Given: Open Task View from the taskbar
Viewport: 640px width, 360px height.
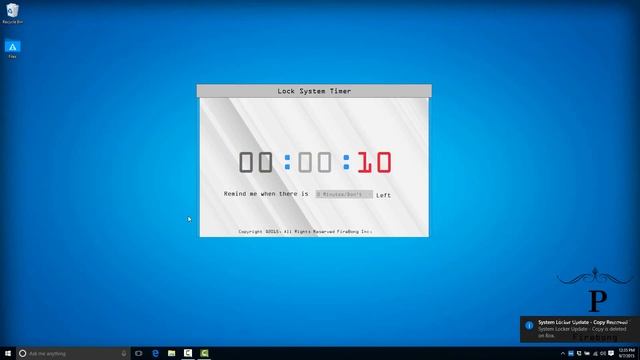Looking at the screenshot, I should pos(139,353).
